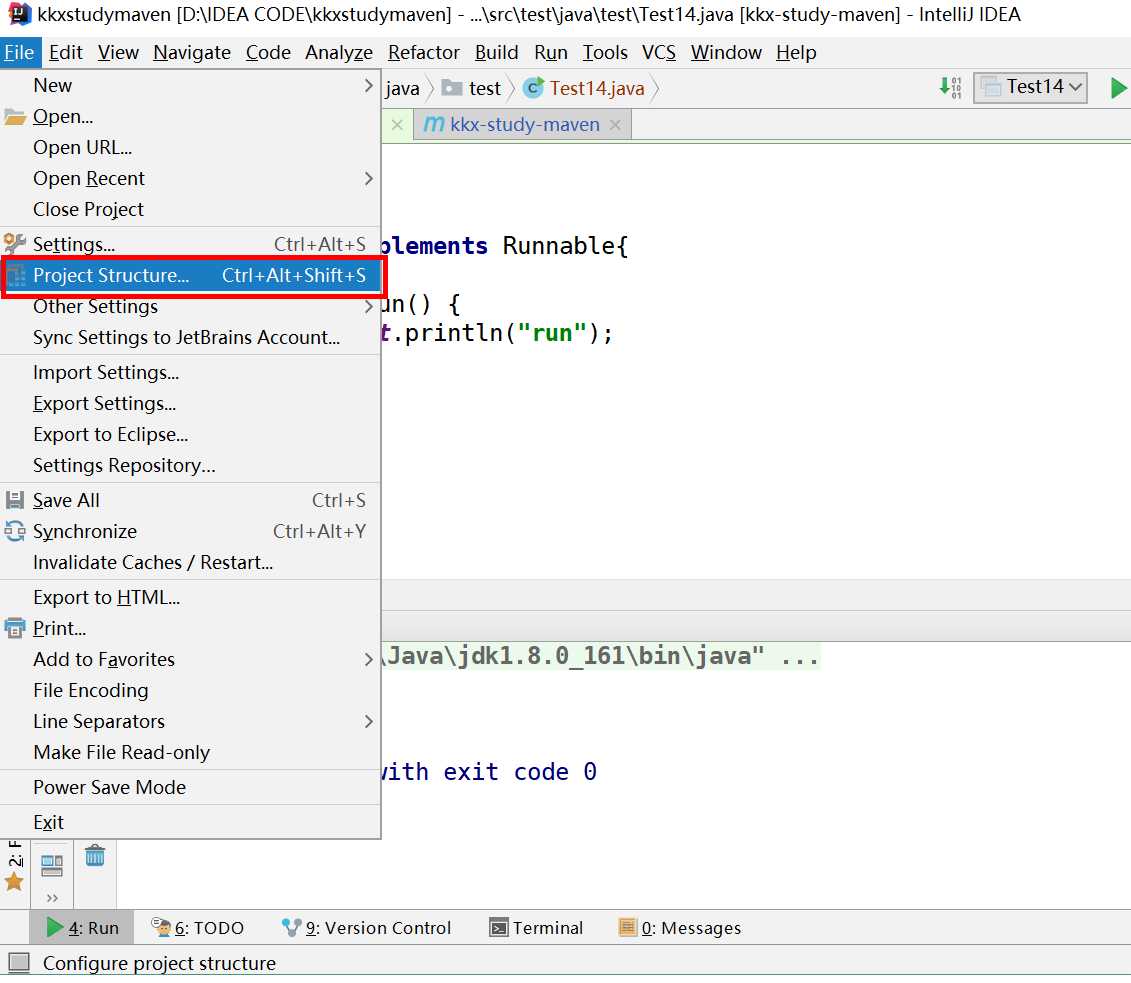Close the tab left of kkx-study-maven
The width and height of the screenshot is (1131, 983).
[397, 125]
